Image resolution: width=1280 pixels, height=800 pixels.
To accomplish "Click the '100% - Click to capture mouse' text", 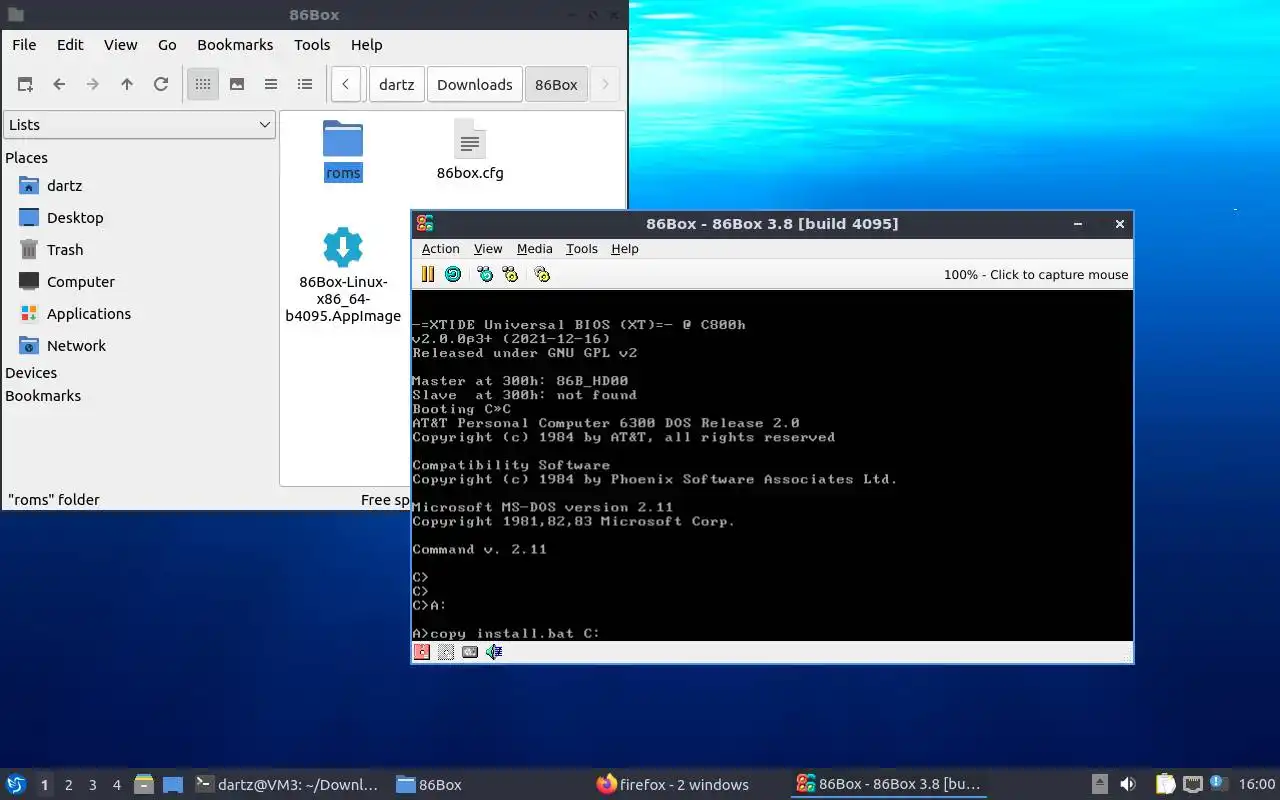I will 1036,275.
